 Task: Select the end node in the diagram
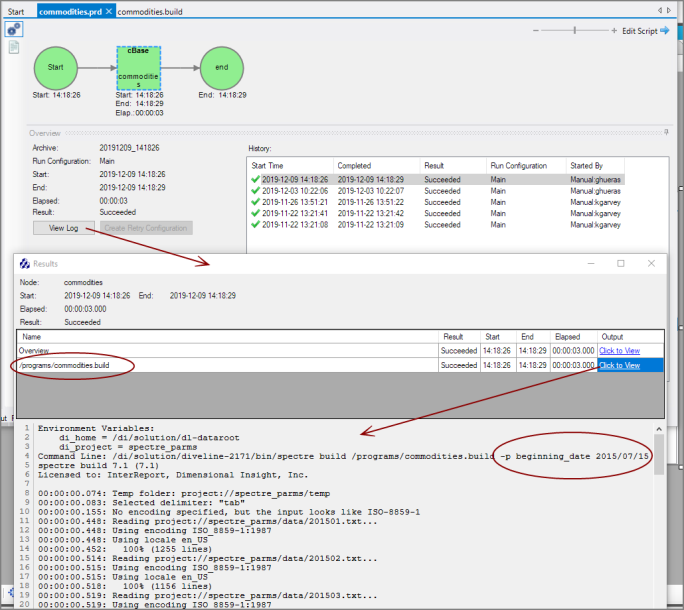pos(221,67)
